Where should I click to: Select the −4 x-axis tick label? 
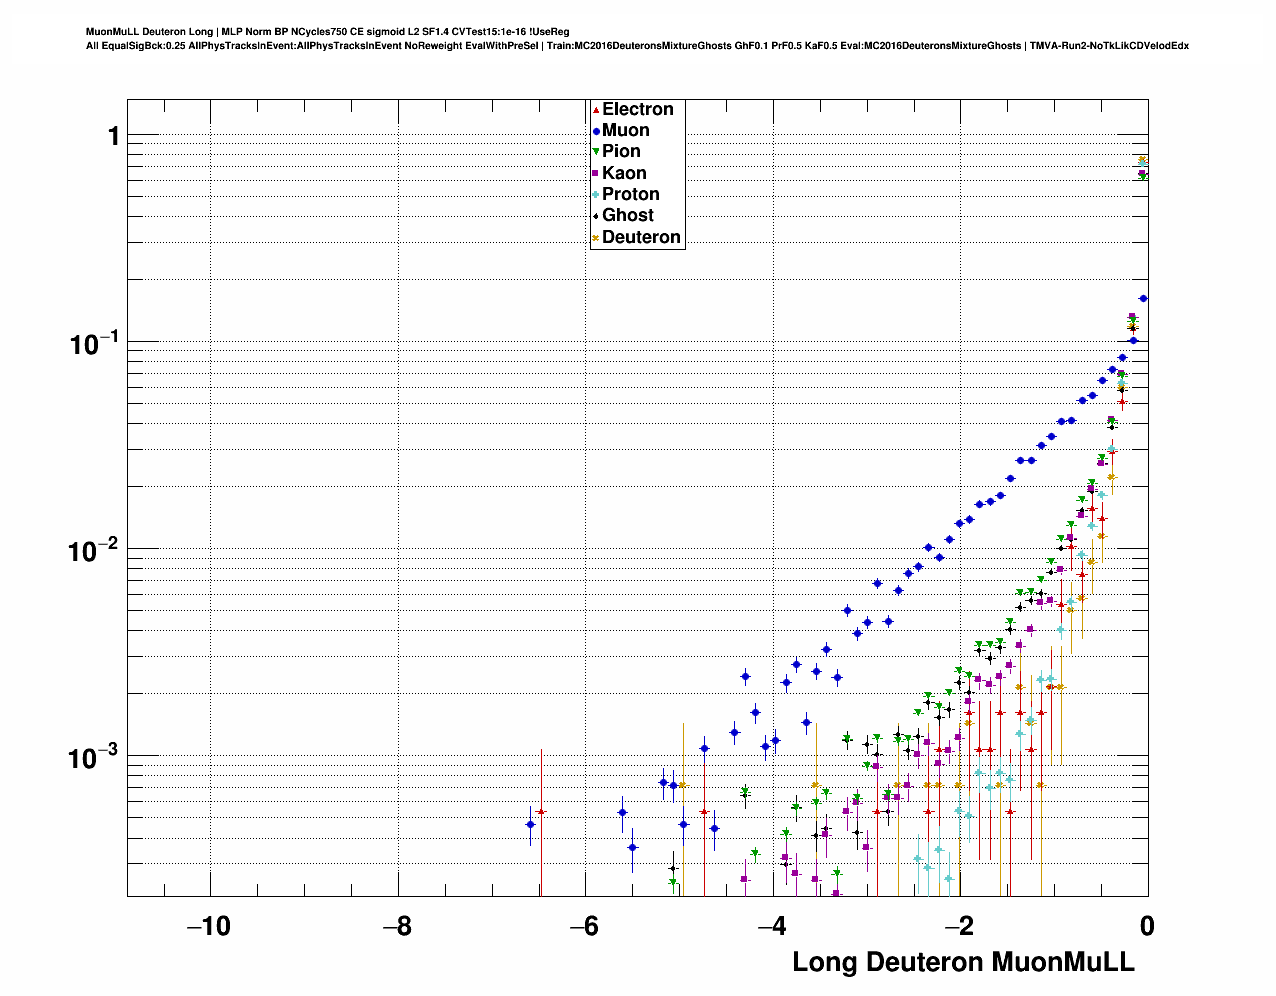click(771, 927)
